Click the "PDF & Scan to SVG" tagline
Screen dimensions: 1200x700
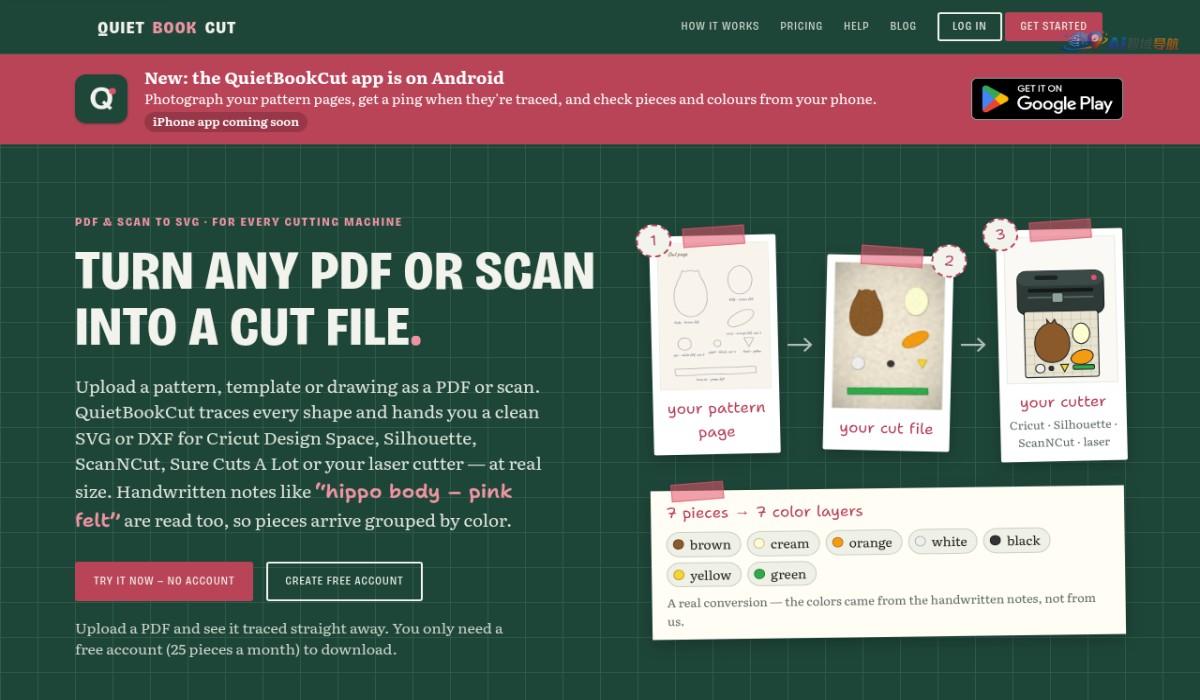tap(238, 222)
